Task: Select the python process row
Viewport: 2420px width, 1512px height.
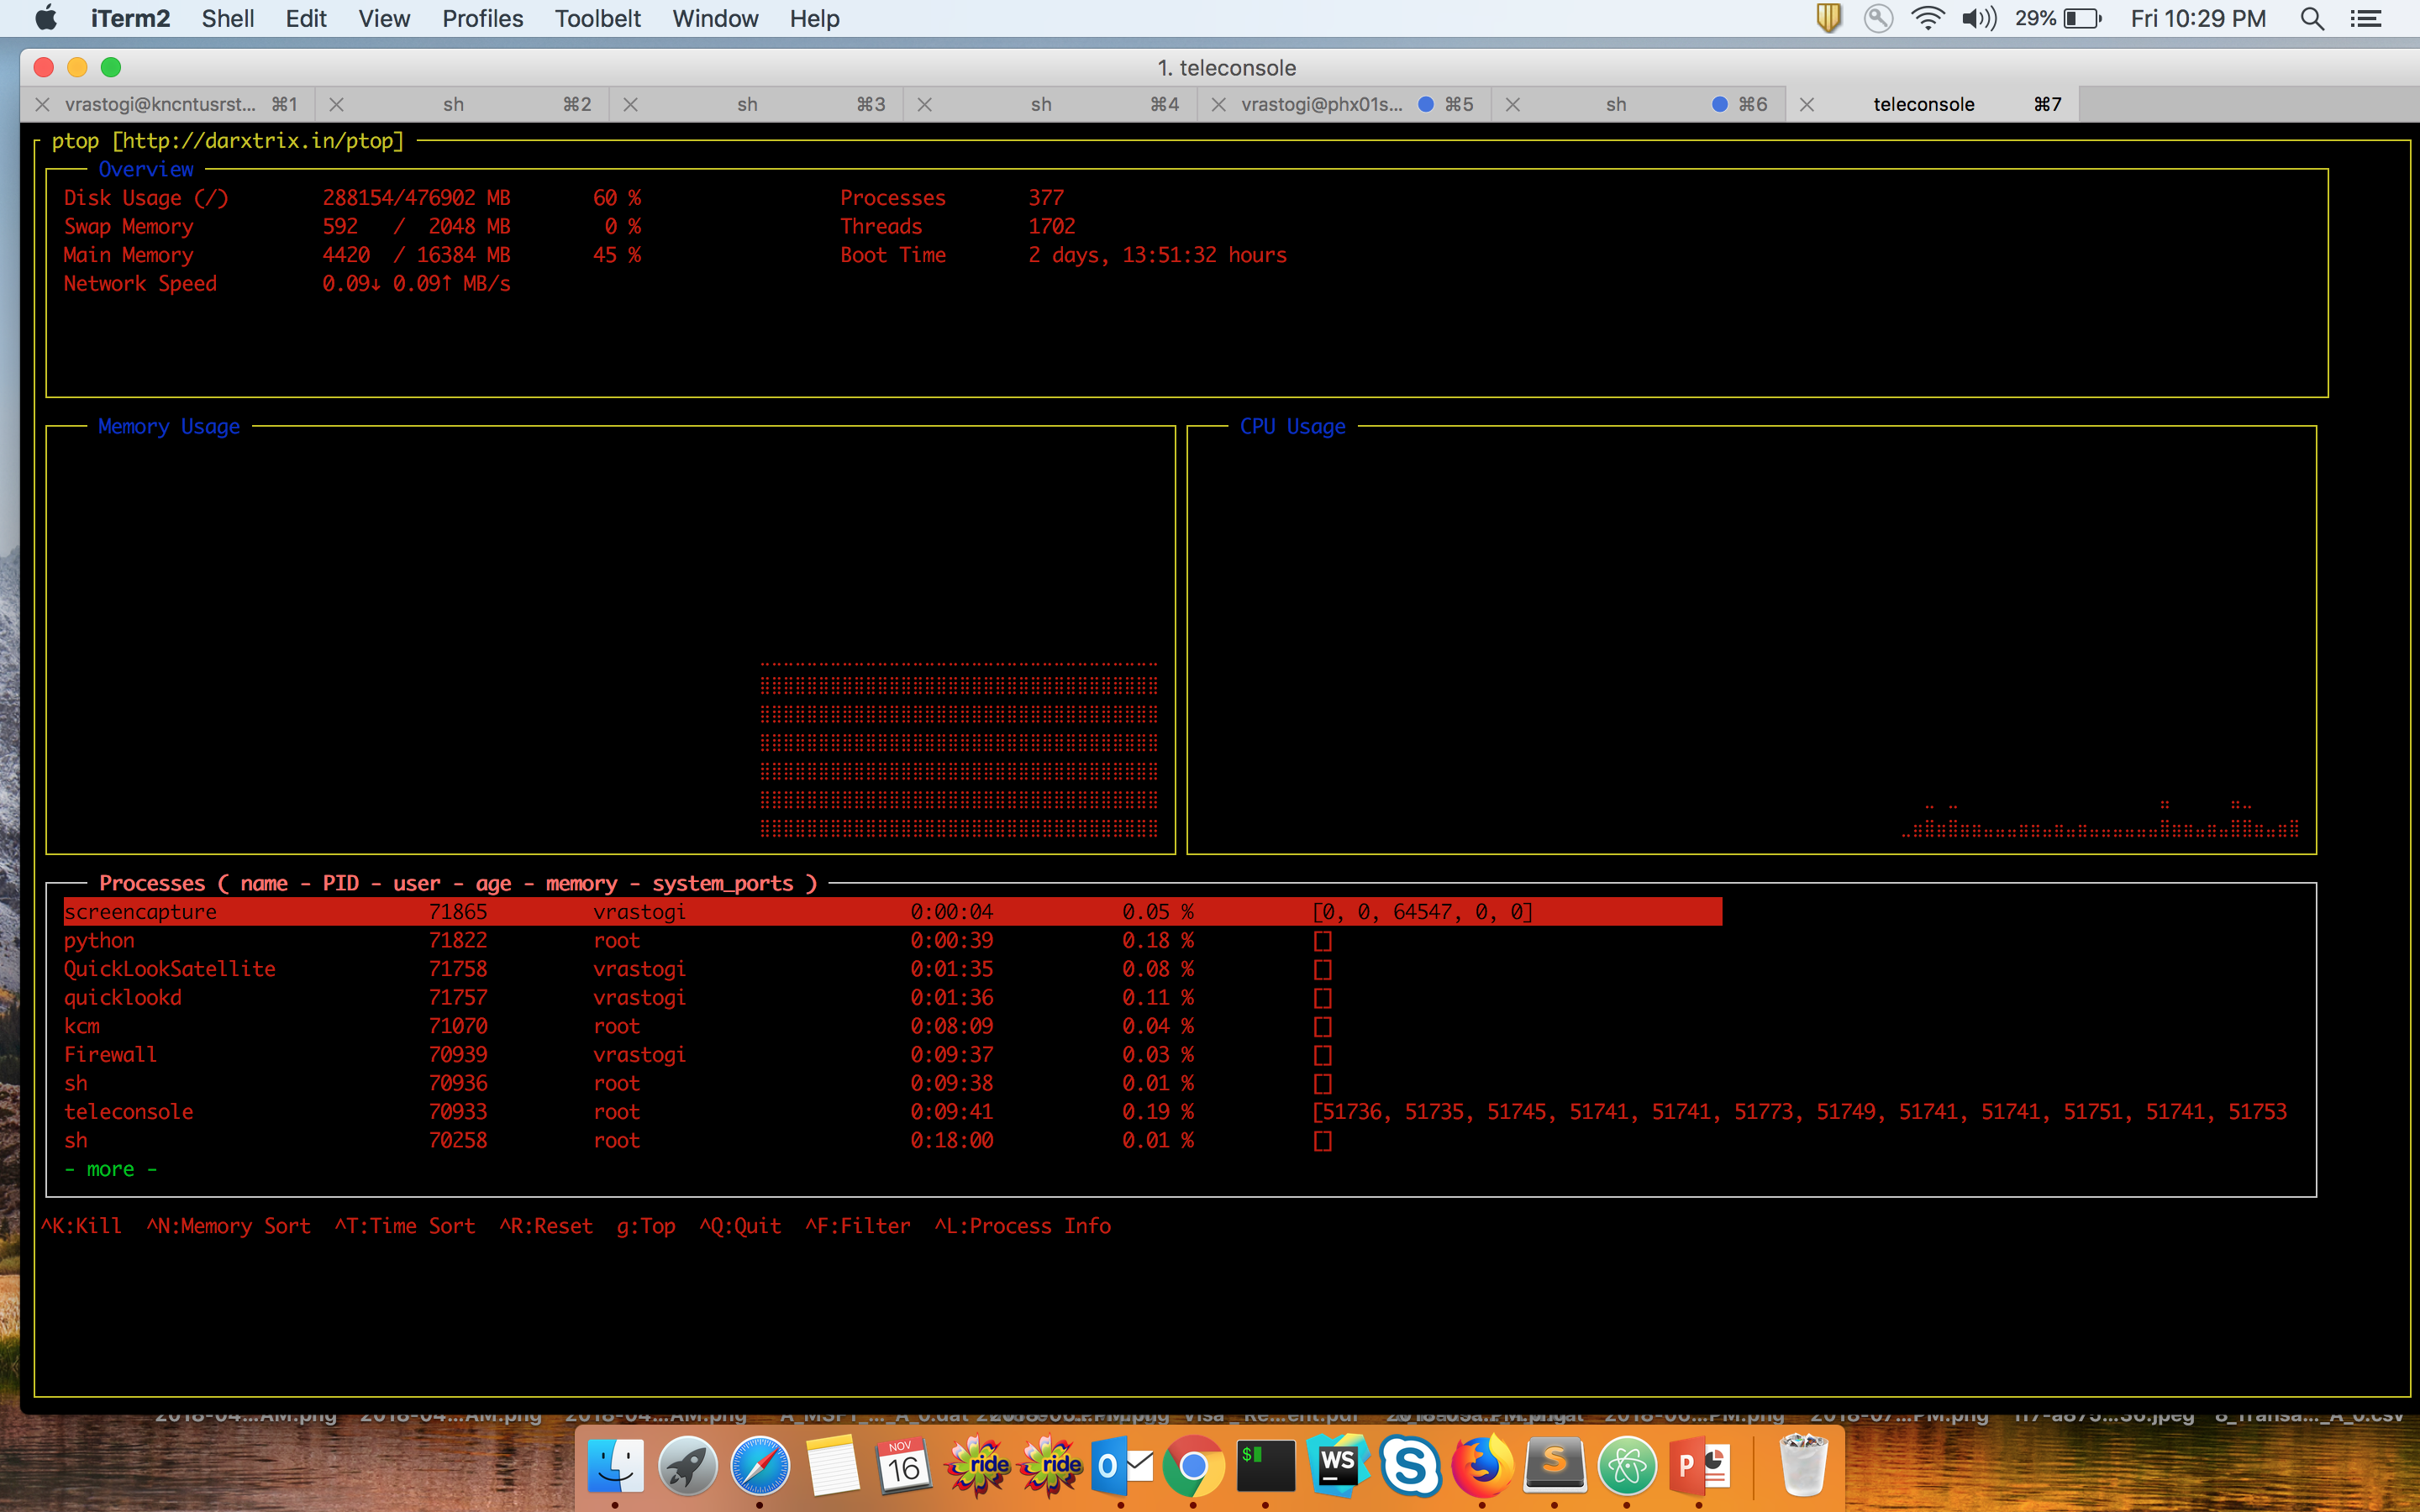Action: point(99,941)
